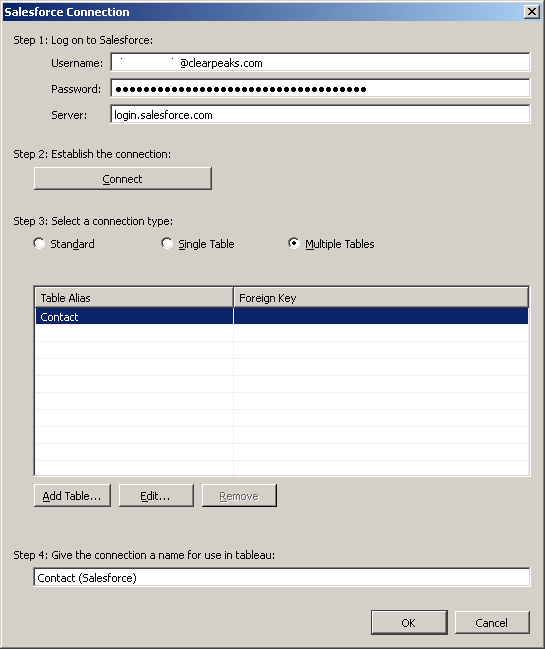Close the Salesforce Connection window
The width and height of the screenshot is (545, 649).
click(x=532, y=12)
